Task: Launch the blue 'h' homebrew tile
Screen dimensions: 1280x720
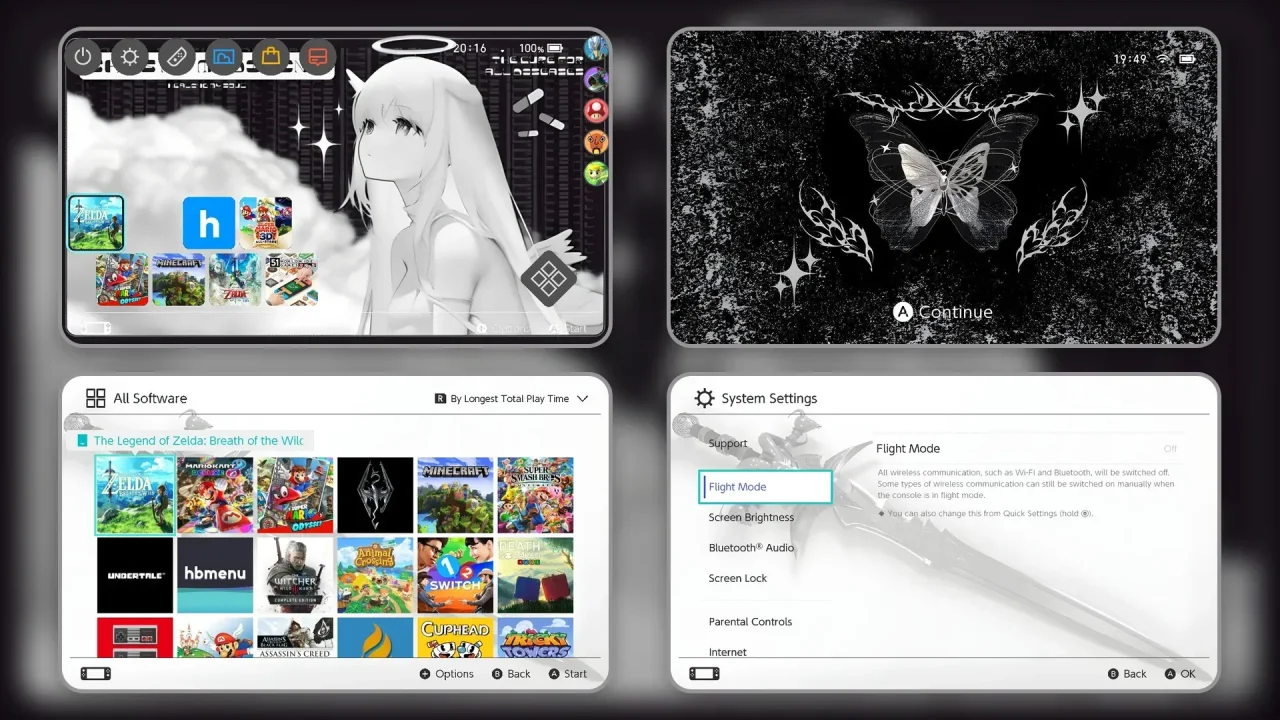Action: (x=209, y=223)
